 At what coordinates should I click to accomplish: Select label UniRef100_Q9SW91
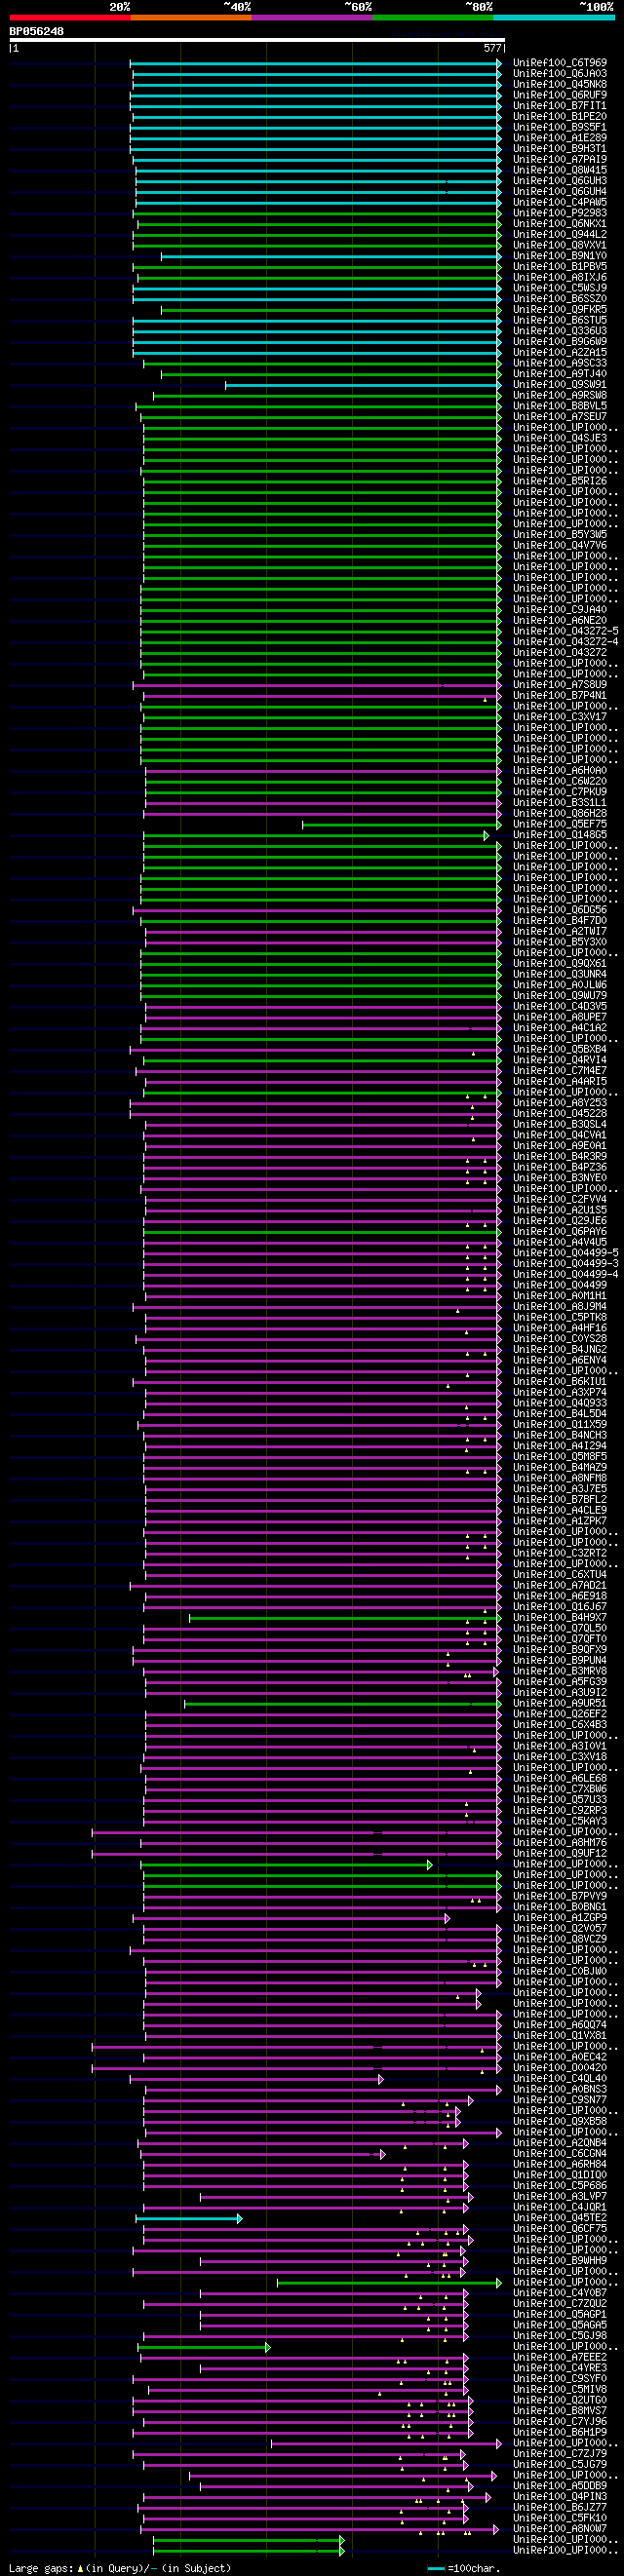pos(560,385)
